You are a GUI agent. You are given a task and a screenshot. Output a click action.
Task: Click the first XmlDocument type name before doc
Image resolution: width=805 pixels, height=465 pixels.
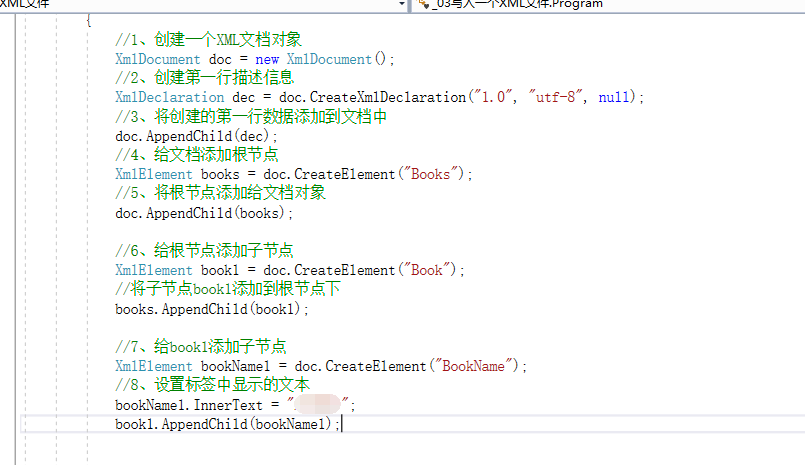point(158,60)
